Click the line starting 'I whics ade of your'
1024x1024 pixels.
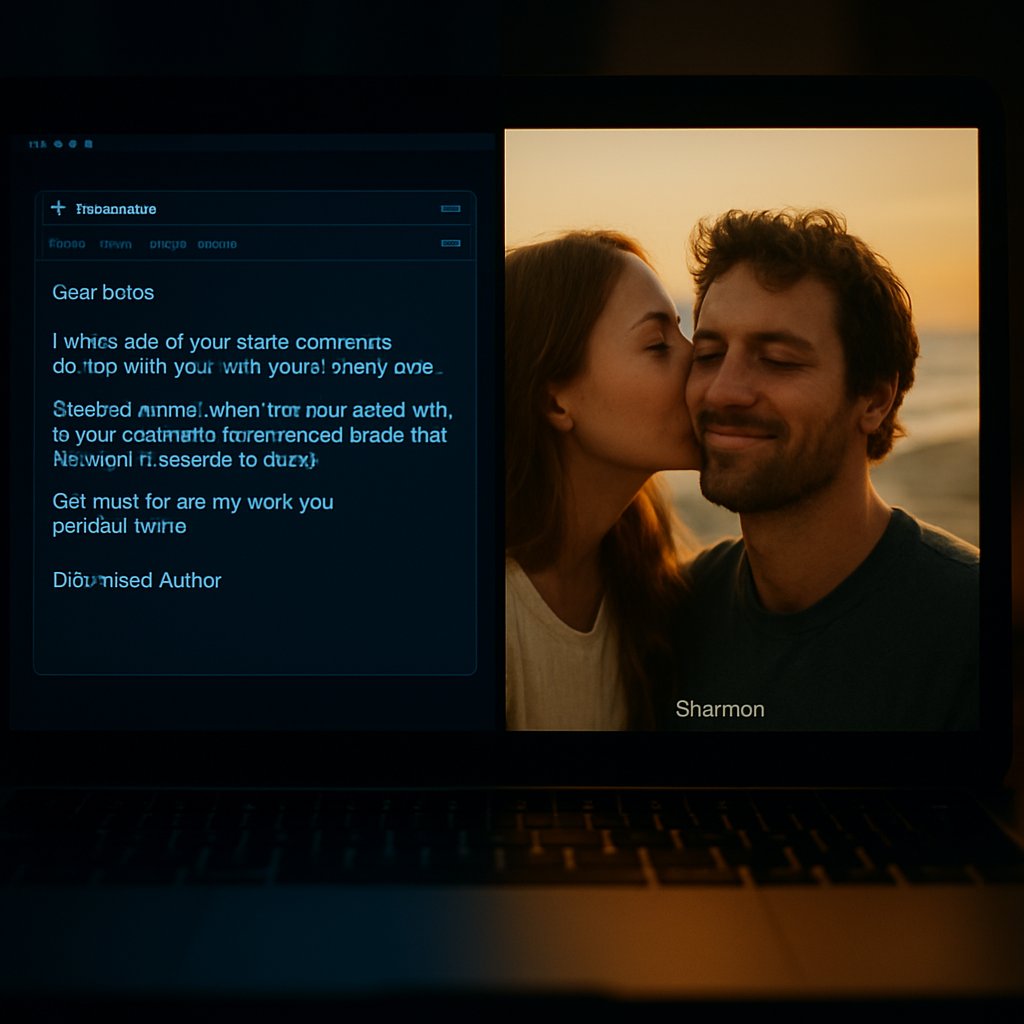pyautogui.click(x=222, y=342)
